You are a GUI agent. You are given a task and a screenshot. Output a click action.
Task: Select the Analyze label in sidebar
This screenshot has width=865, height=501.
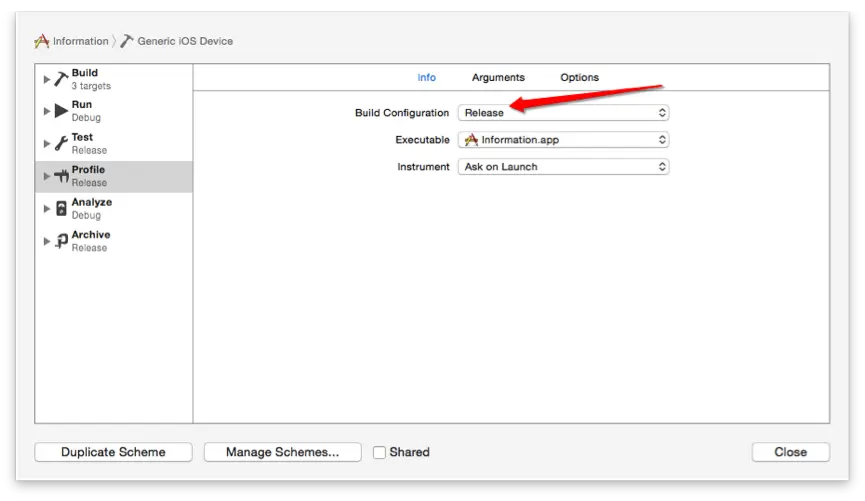92,202
